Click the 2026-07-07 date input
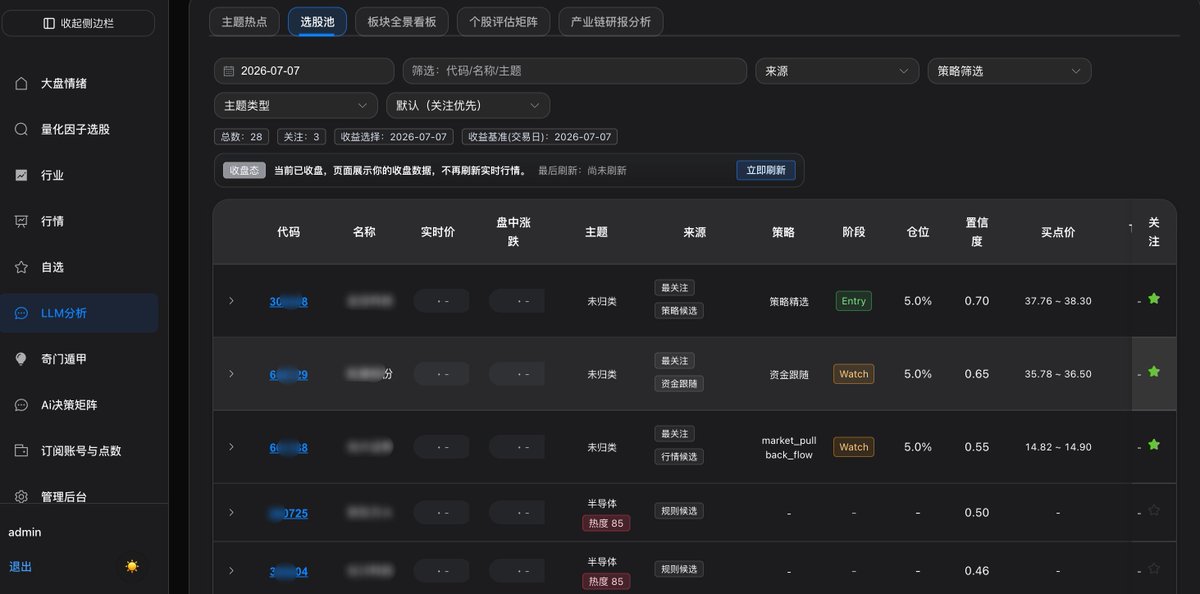 (x=304, y=71)
